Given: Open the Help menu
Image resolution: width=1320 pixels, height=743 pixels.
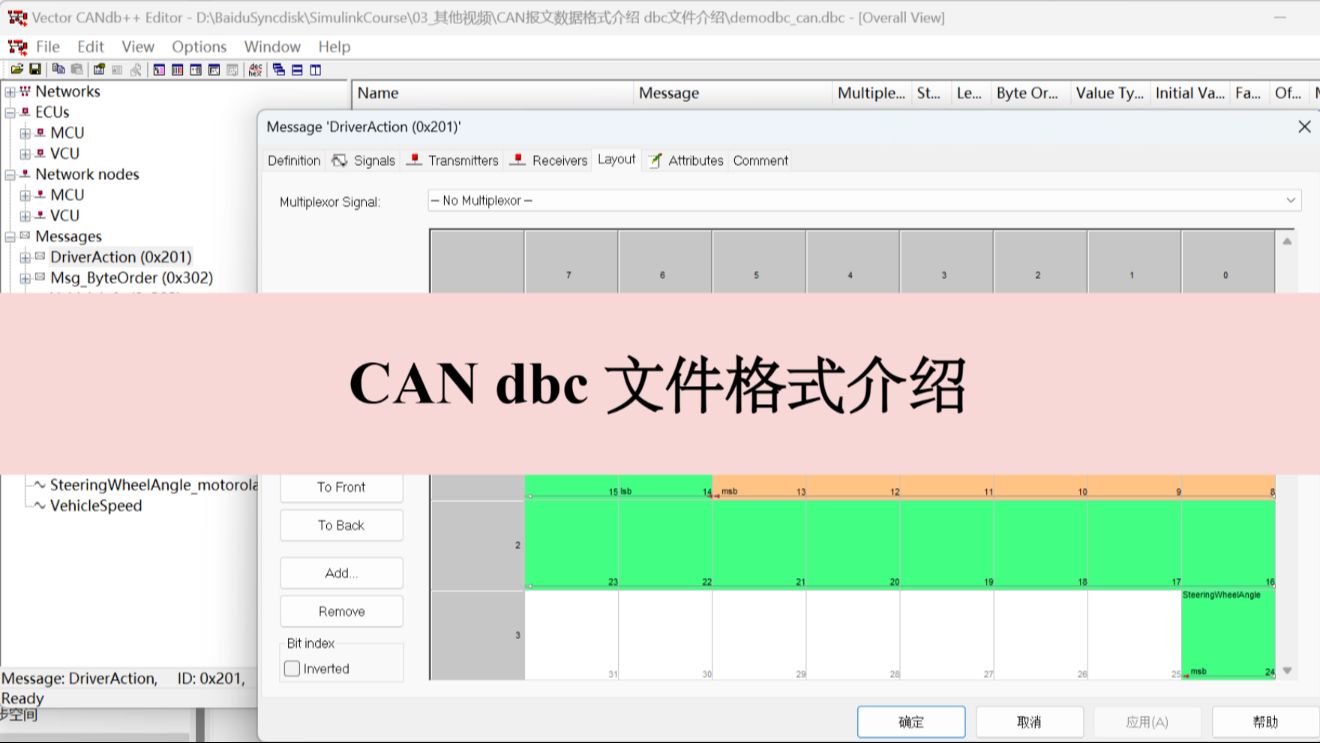Looking at the screenshot, I should [x=334, y=46].
